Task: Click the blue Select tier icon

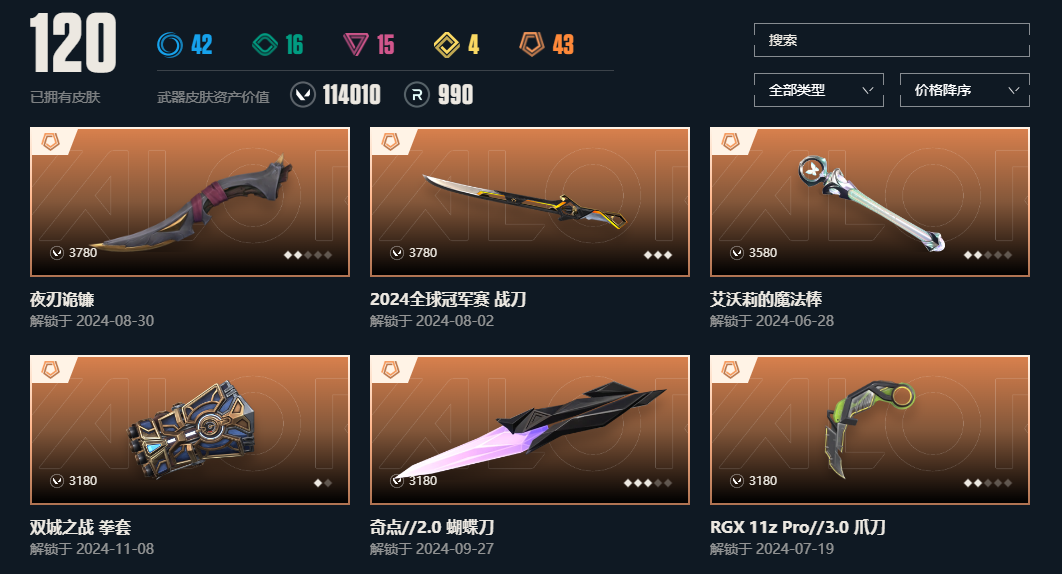Action: click(169, 45)
